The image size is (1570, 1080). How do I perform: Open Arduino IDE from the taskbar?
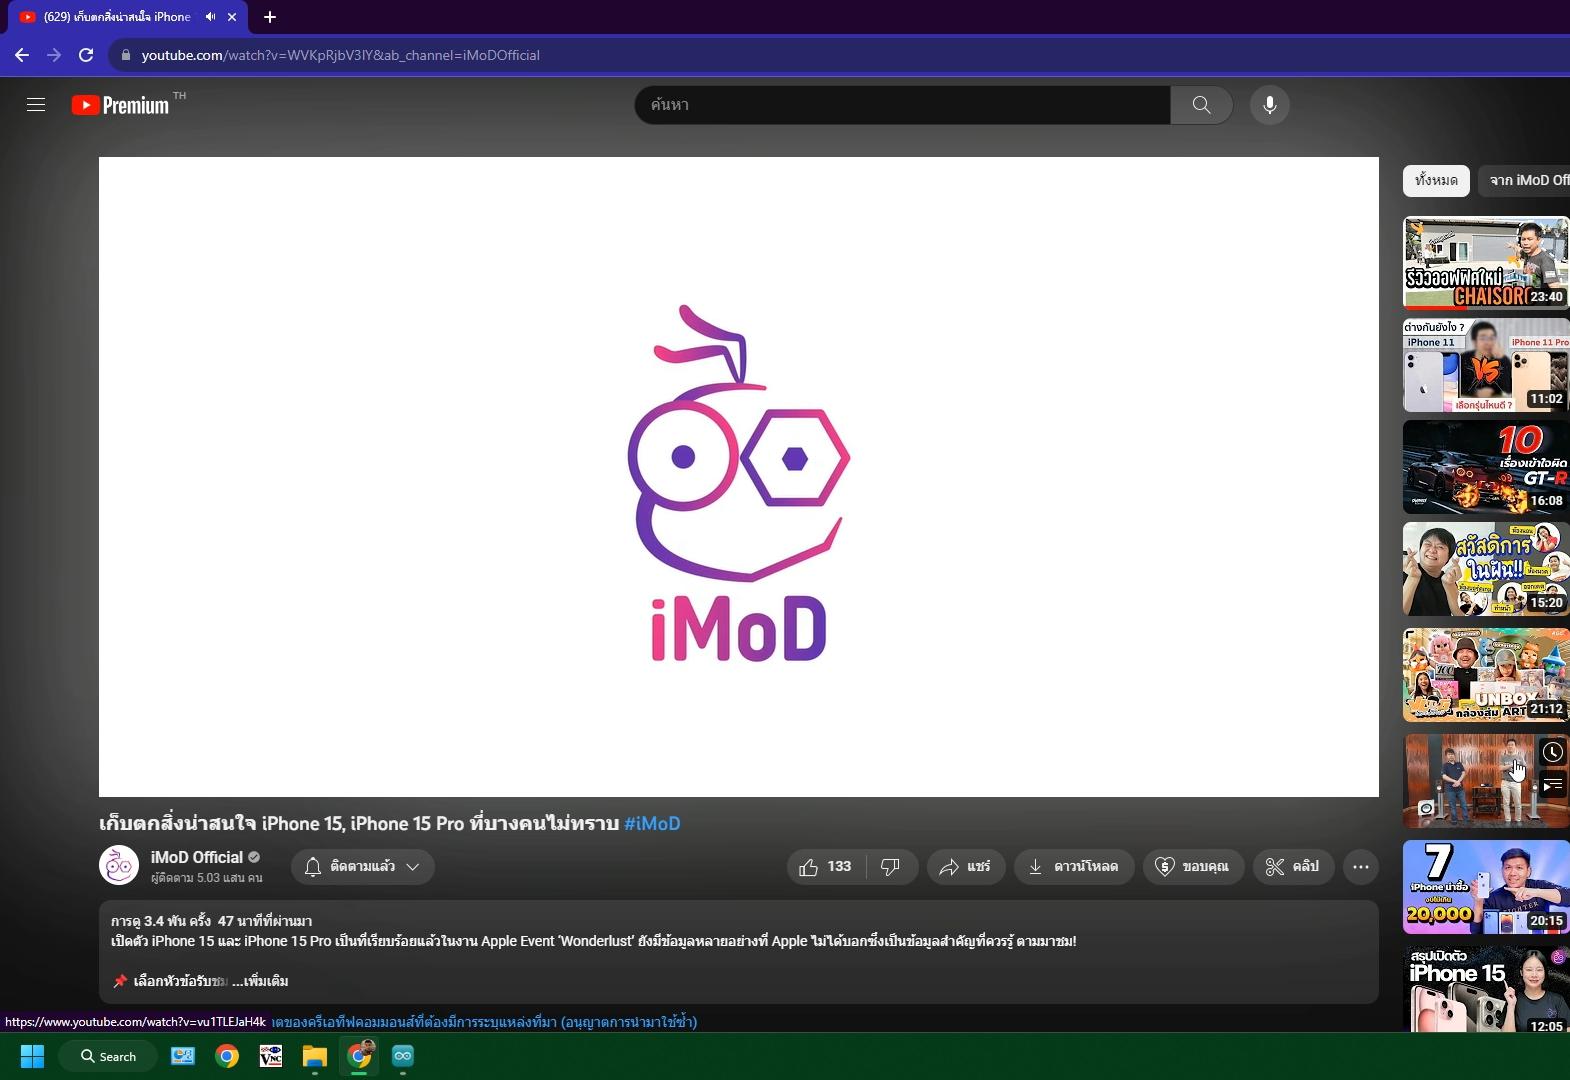tap(403, 1056)
